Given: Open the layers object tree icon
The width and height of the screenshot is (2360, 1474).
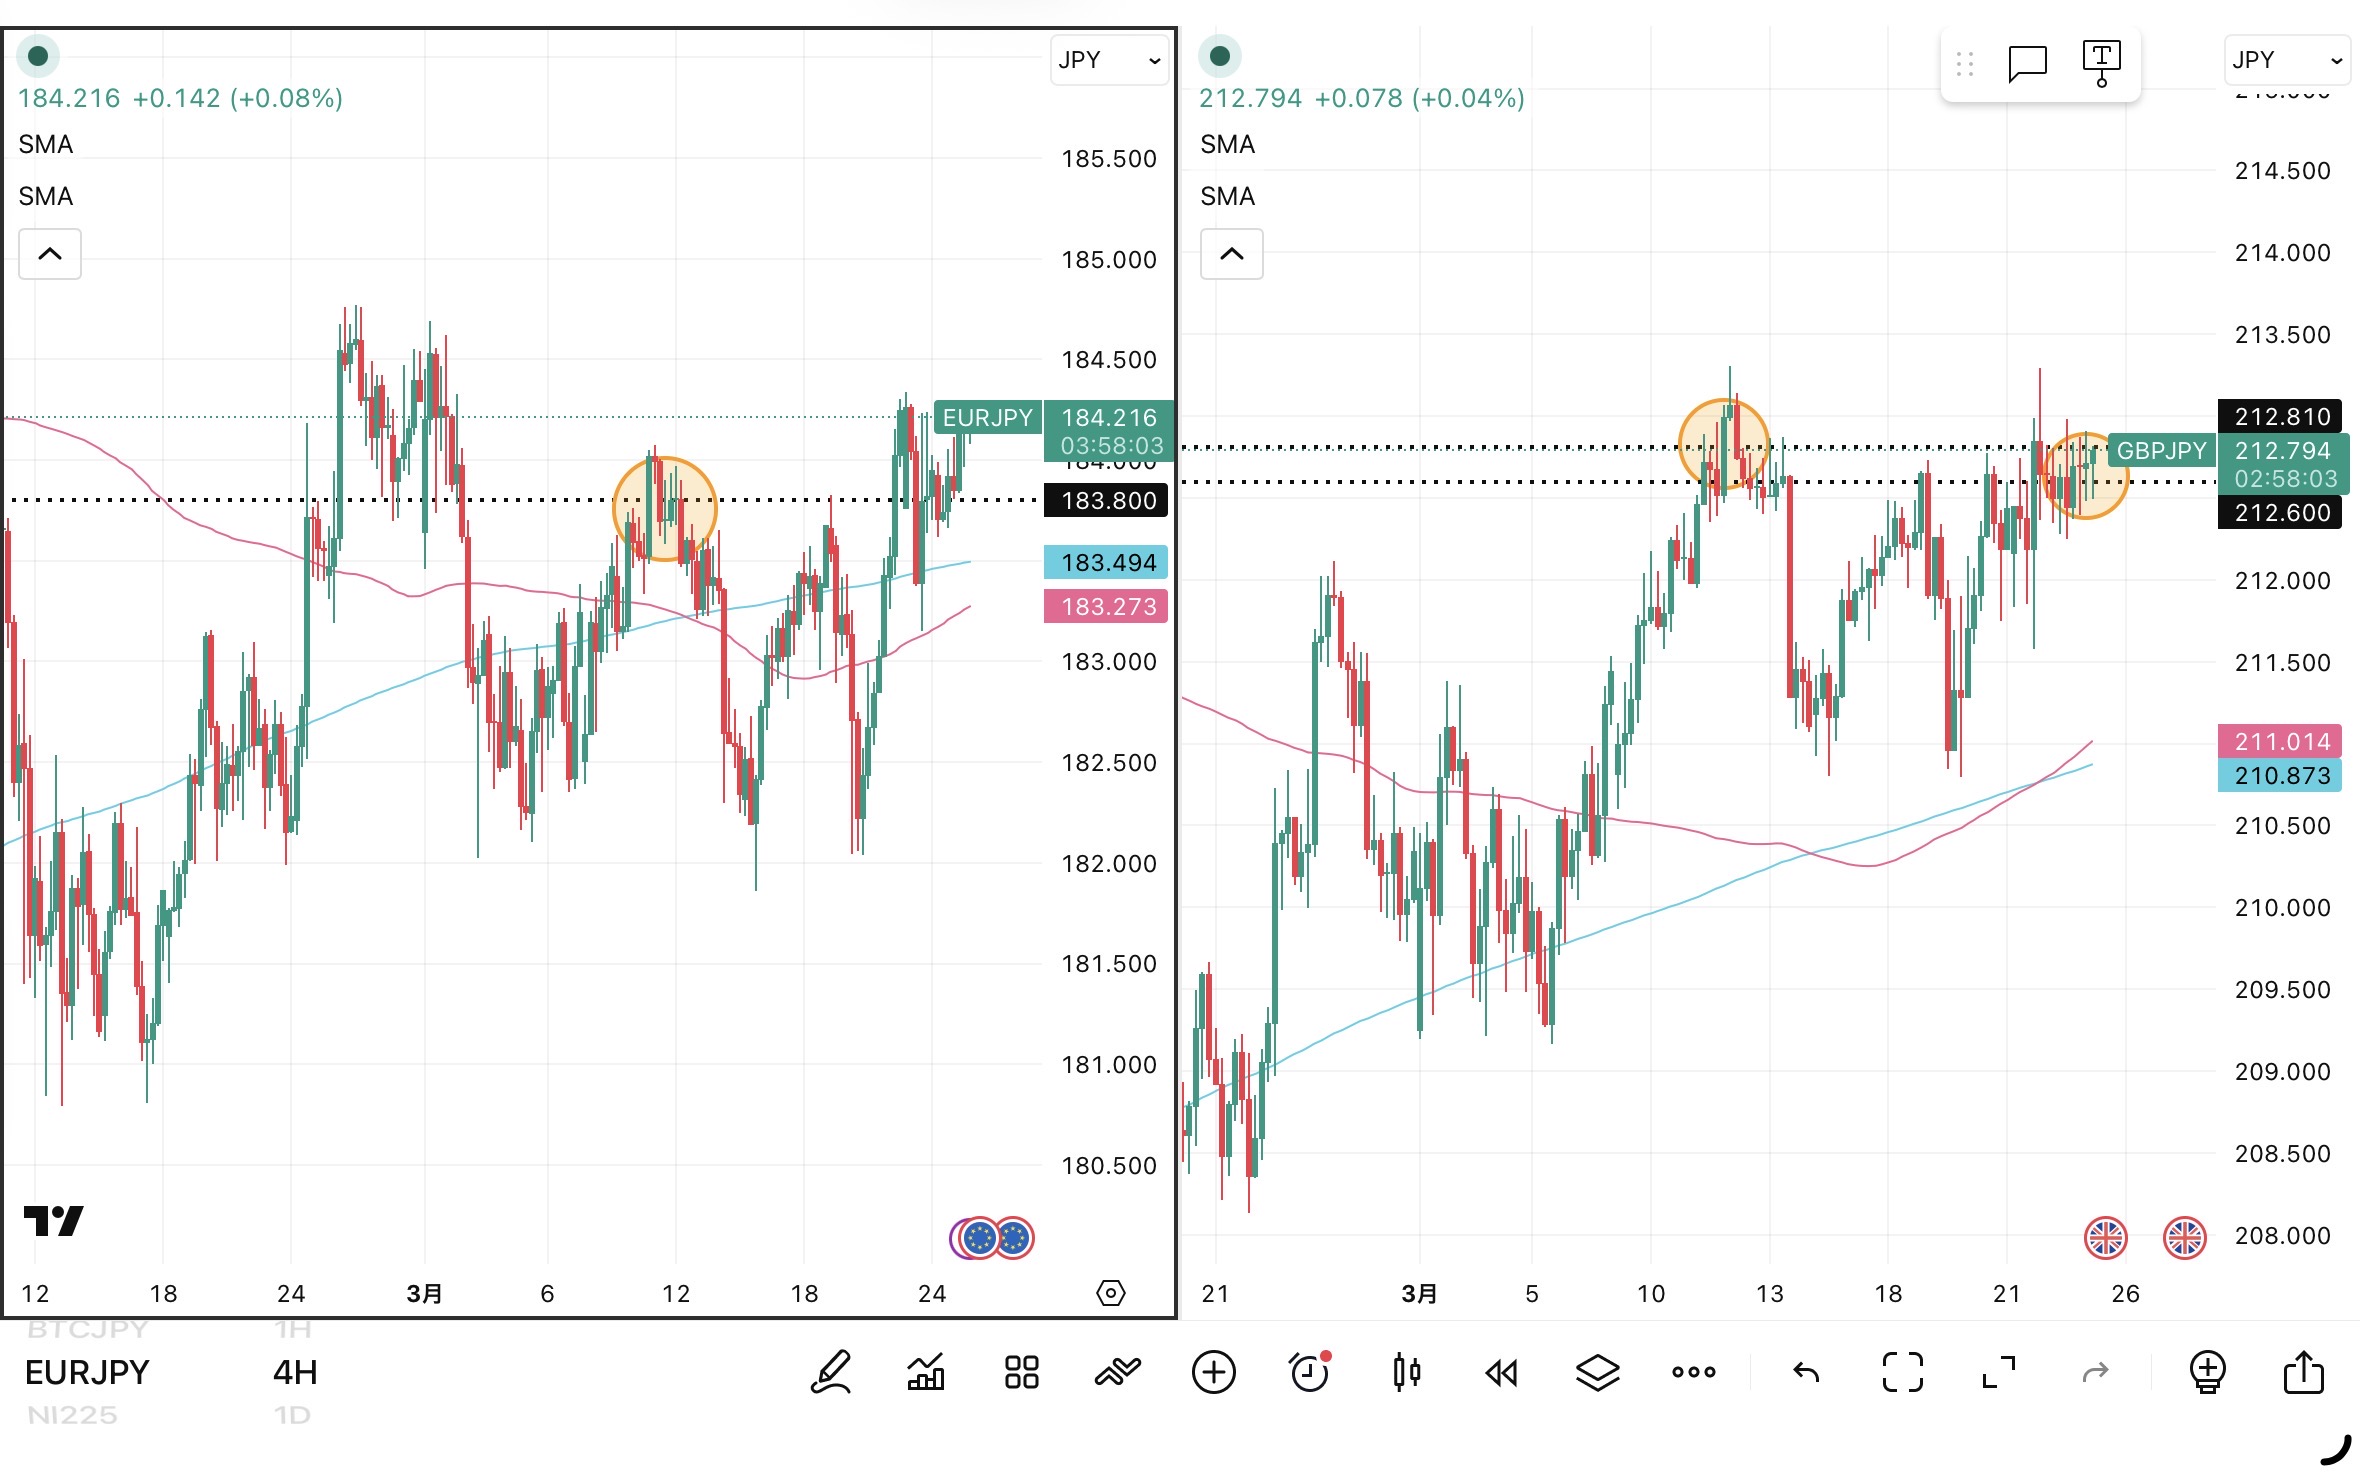Looking at the screenshot, I should coord(1597,1372).
